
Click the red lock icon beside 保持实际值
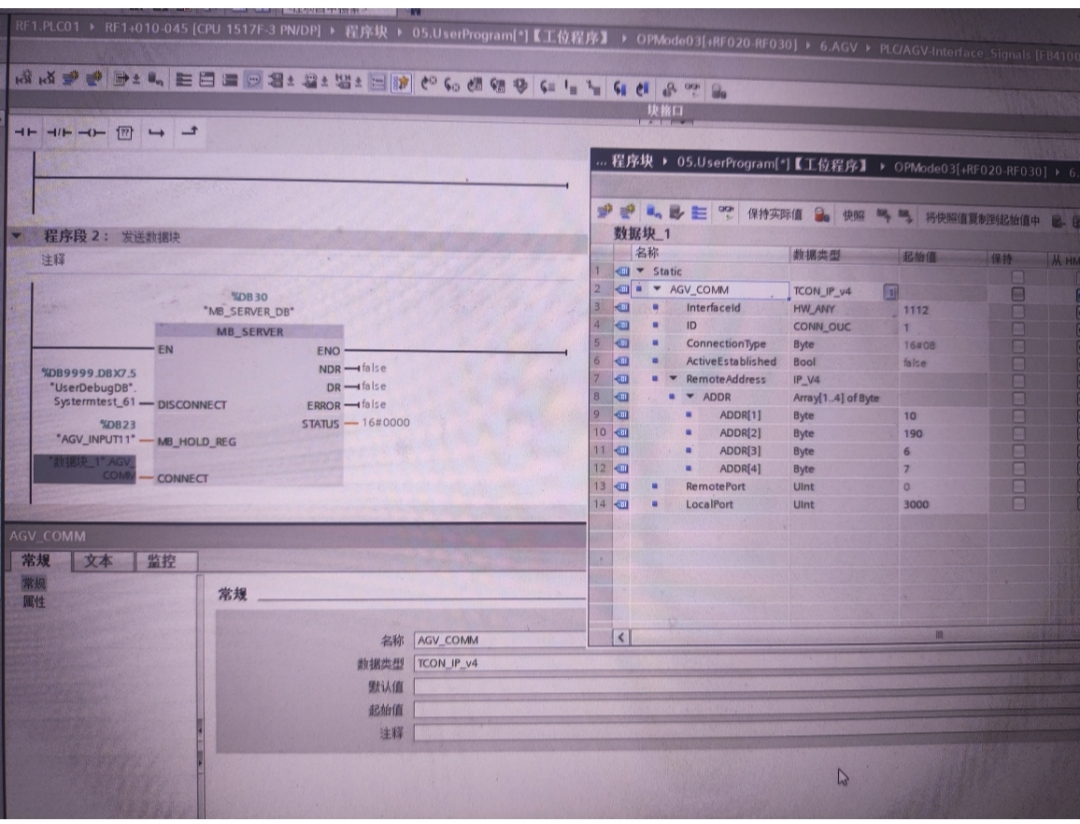pos(822,215)
